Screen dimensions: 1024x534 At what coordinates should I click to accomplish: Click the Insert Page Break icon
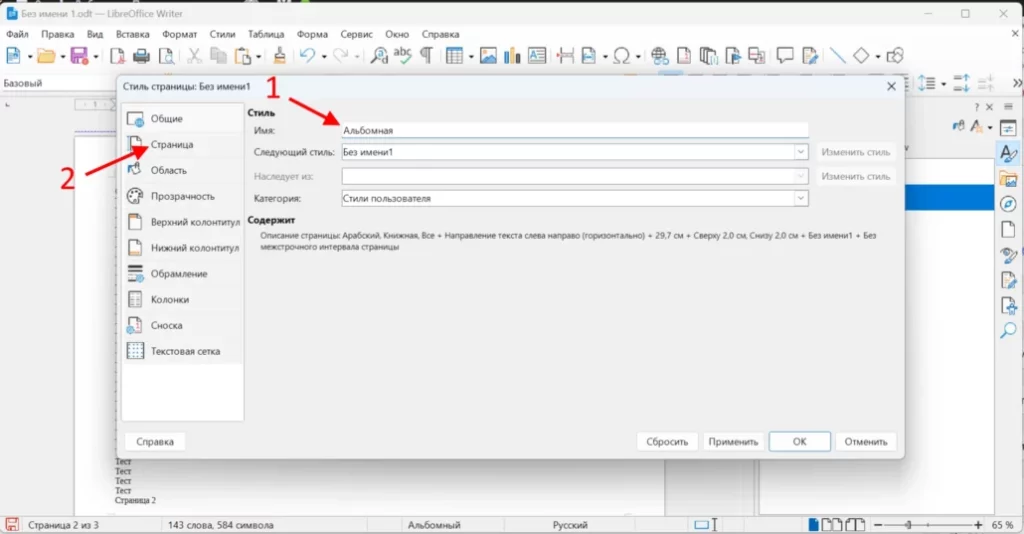click(566, 56)
